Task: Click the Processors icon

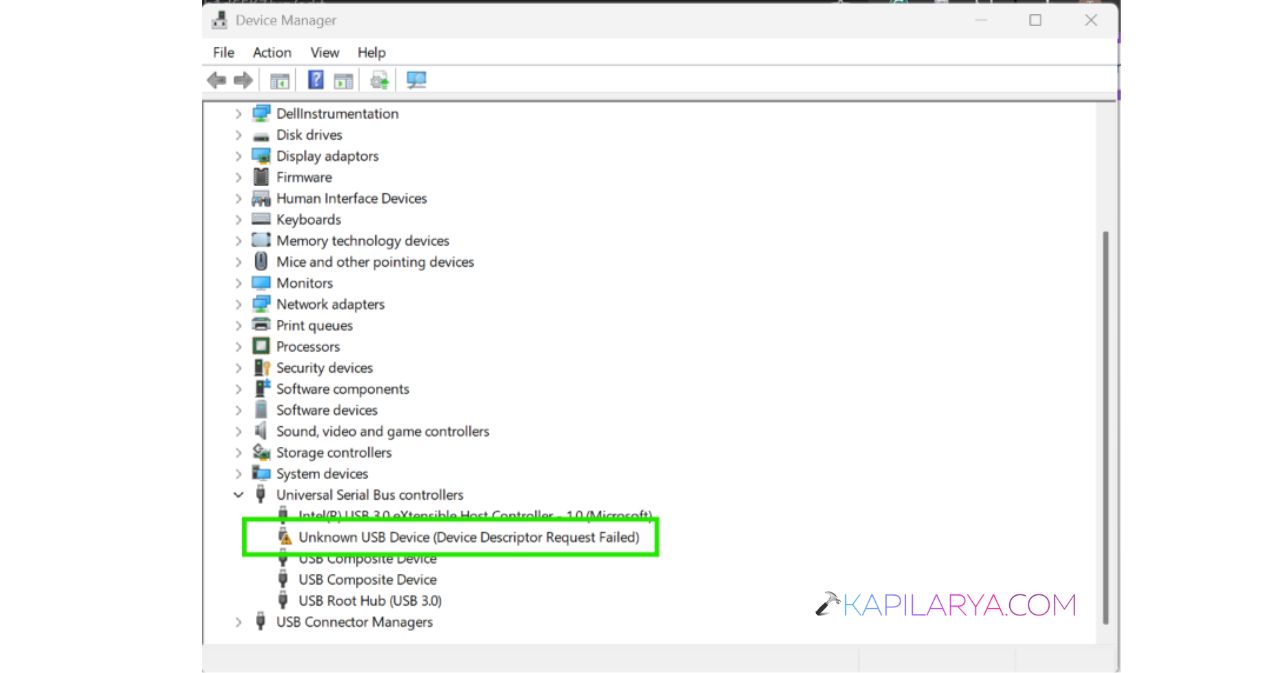Action: pos(261,346)
